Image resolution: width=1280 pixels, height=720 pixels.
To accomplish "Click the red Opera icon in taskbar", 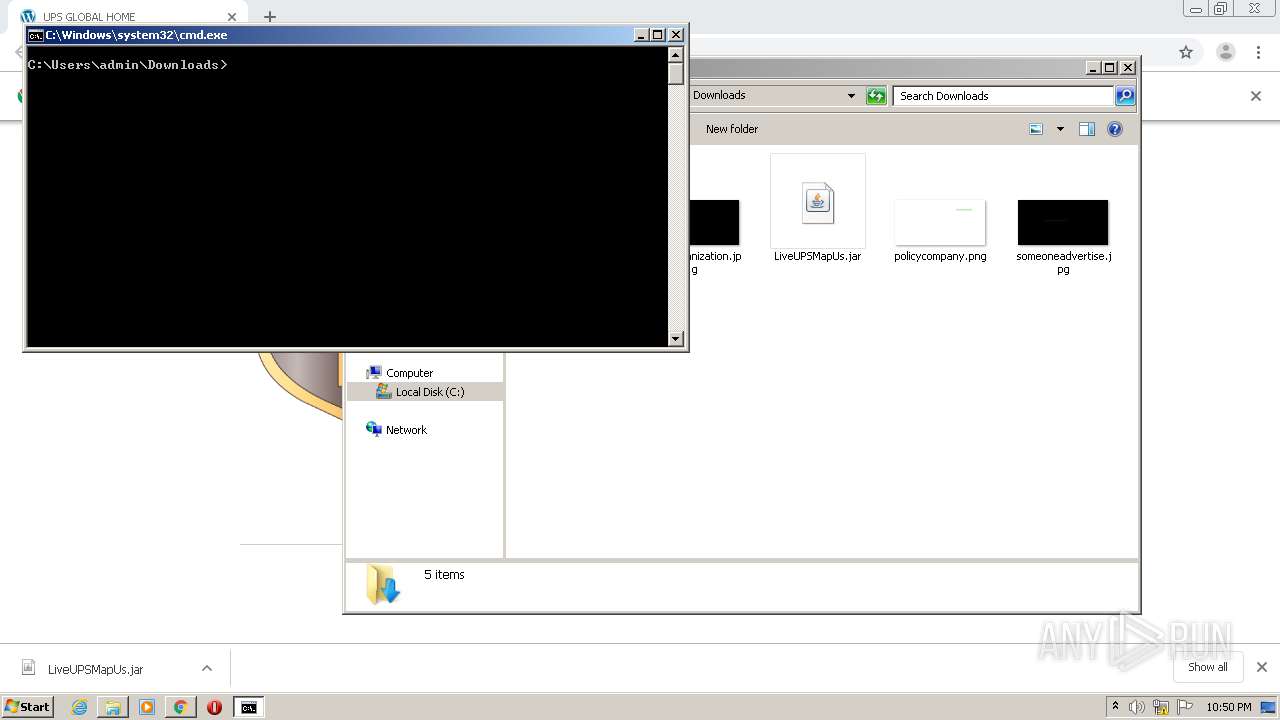I will (x=214, y=707).
